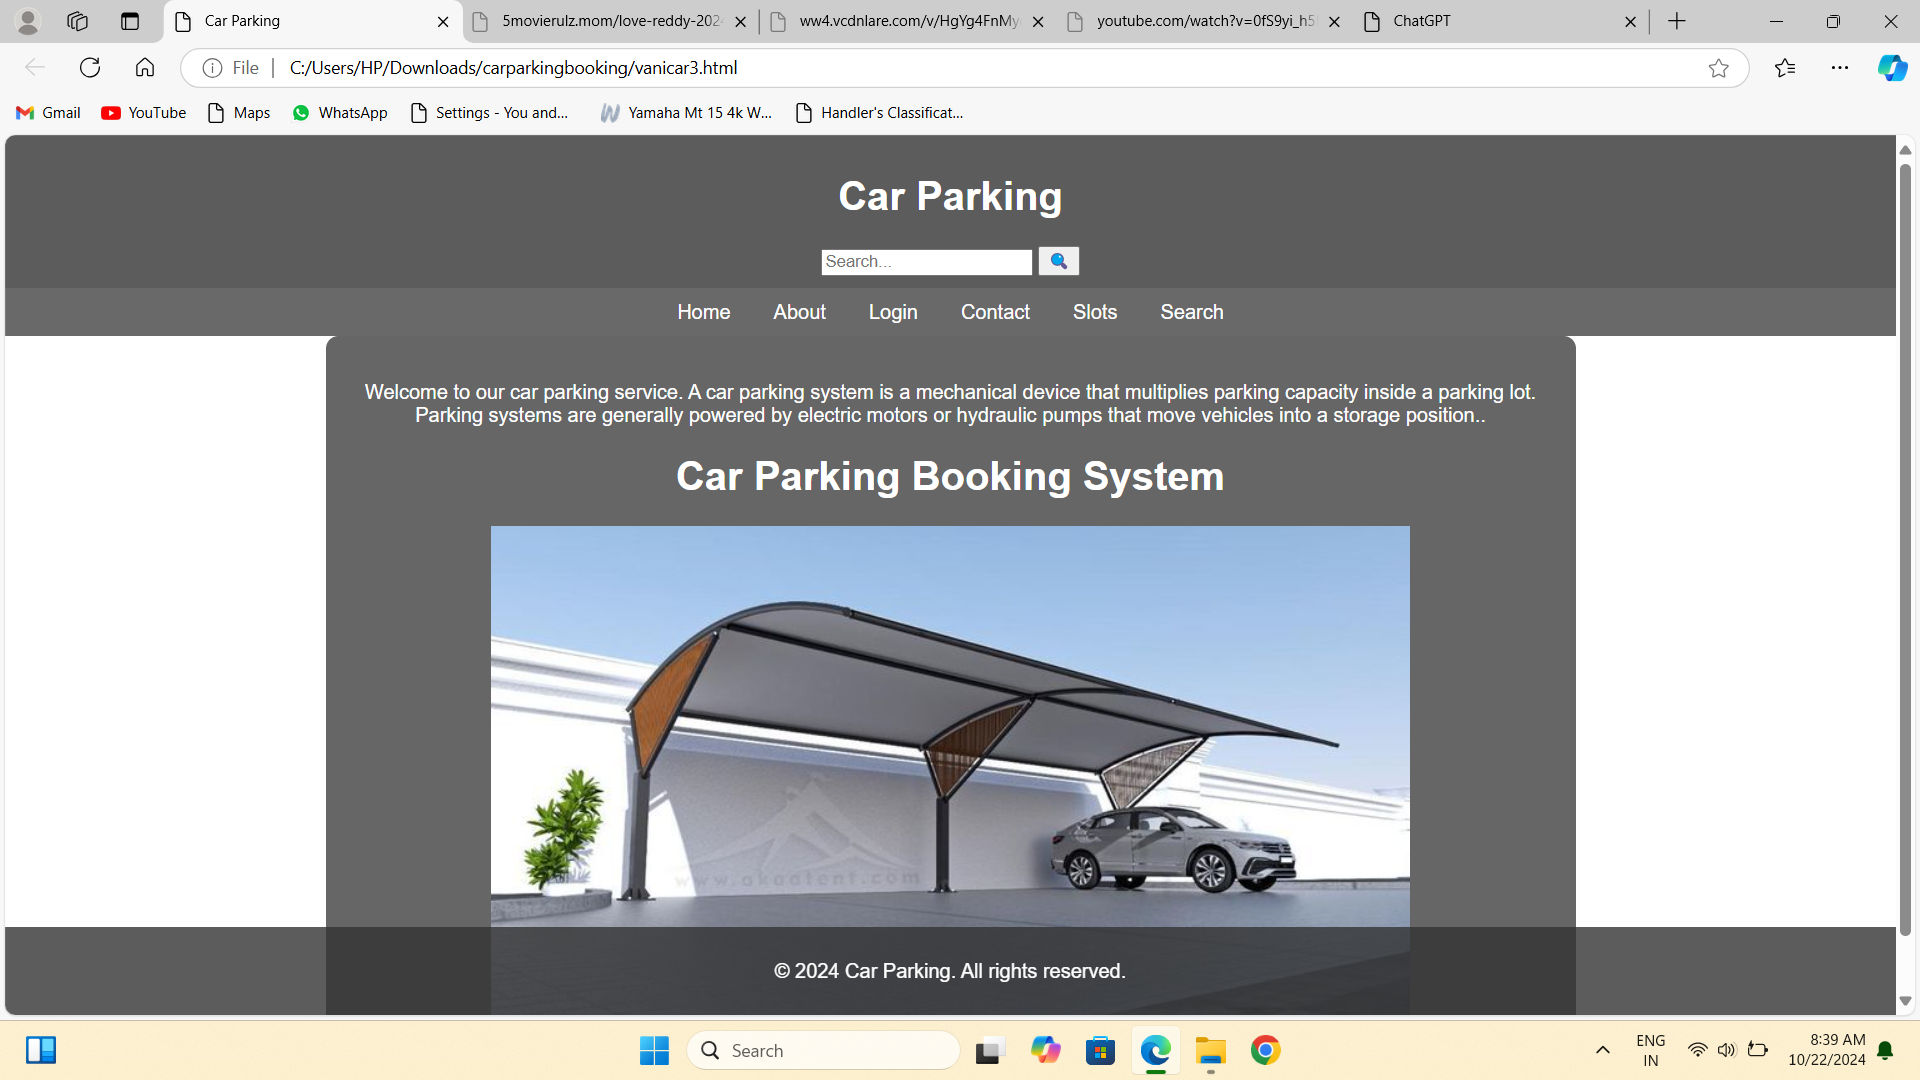Open tab actions menu icon
Screen dimensions: 1920x1080
pyautogui.click(x=130, y=21)
